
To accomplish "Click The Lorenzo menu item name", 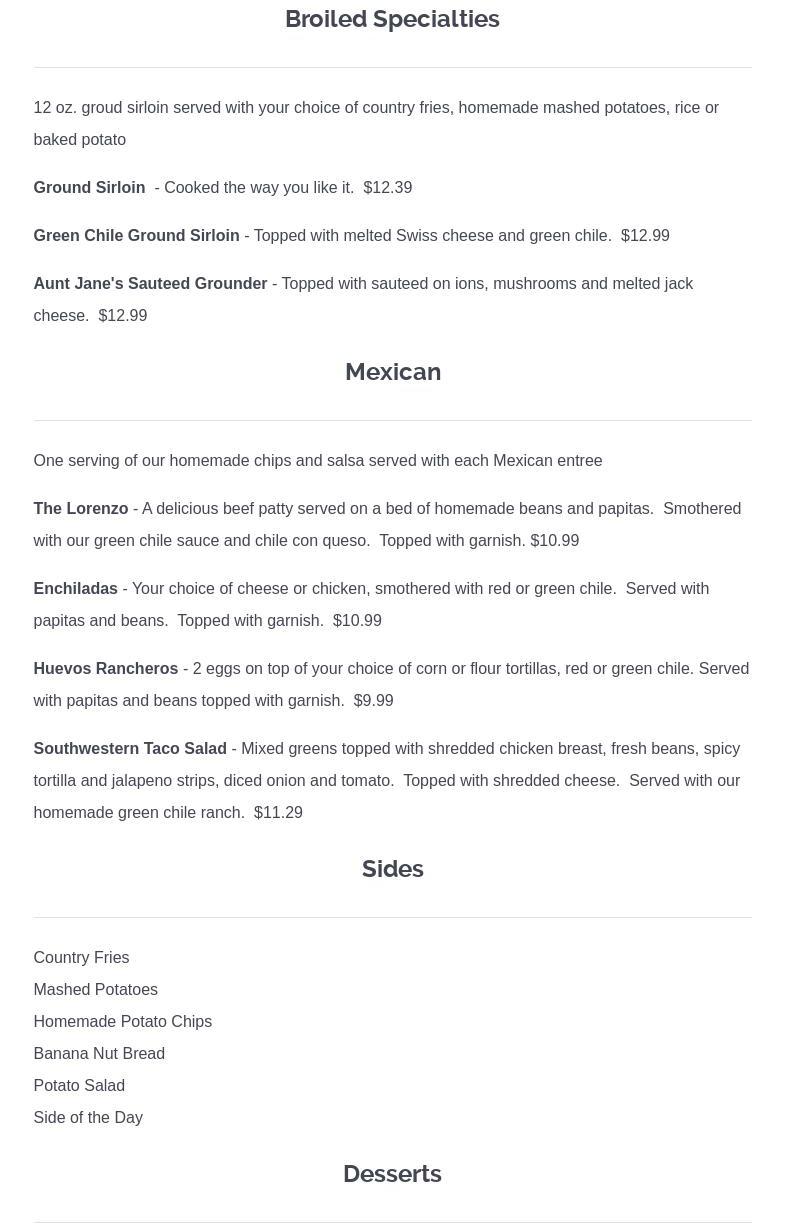I will pyautogui.click(x=81, y=509).
